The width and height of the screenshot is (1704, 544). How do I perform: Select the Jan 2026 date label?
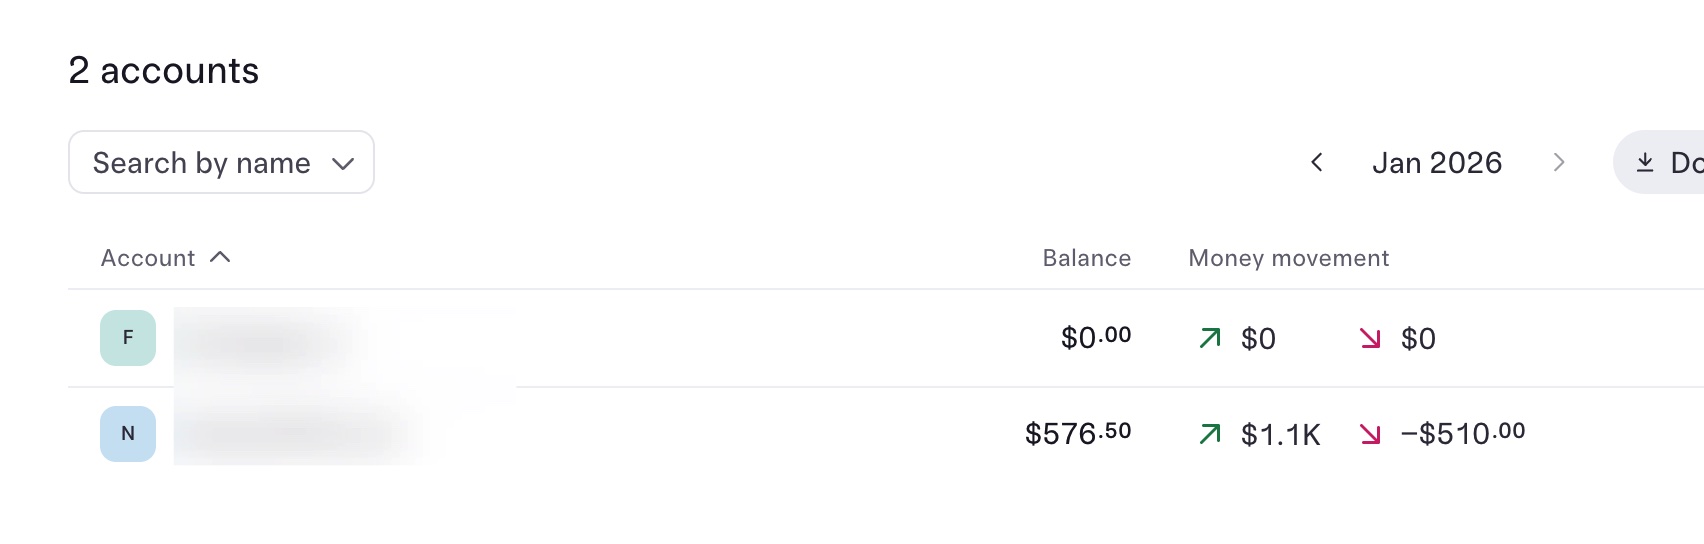(1437, 162)
